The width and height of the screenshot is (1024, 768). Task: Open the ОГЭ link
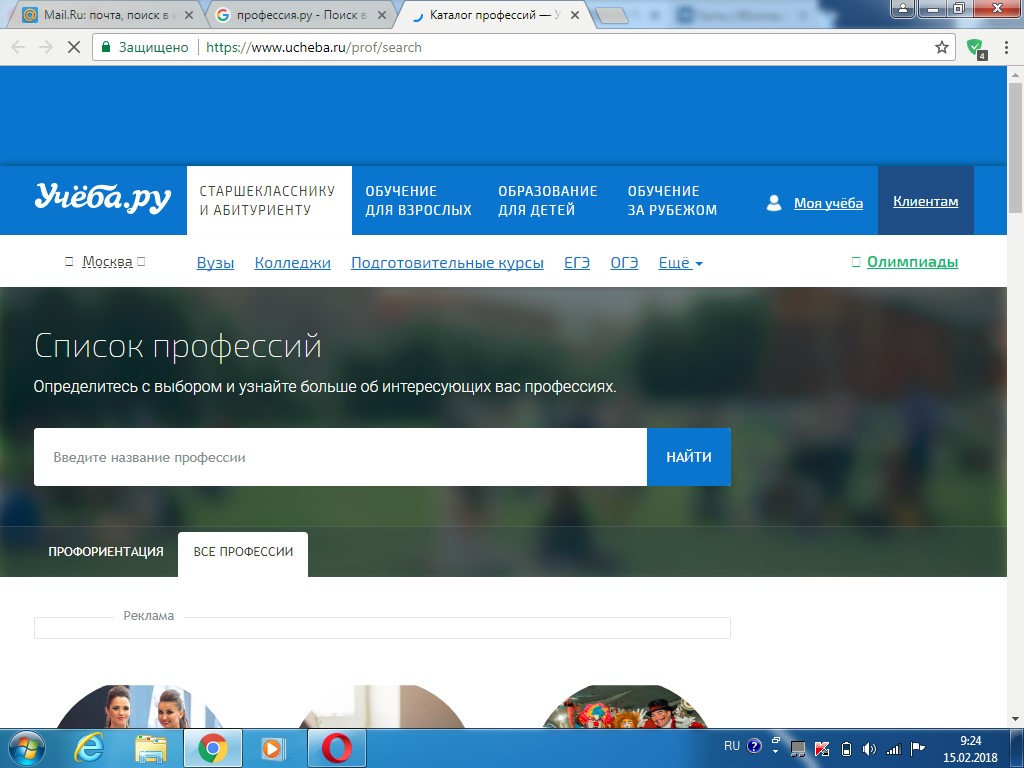[x=624, y=263]
